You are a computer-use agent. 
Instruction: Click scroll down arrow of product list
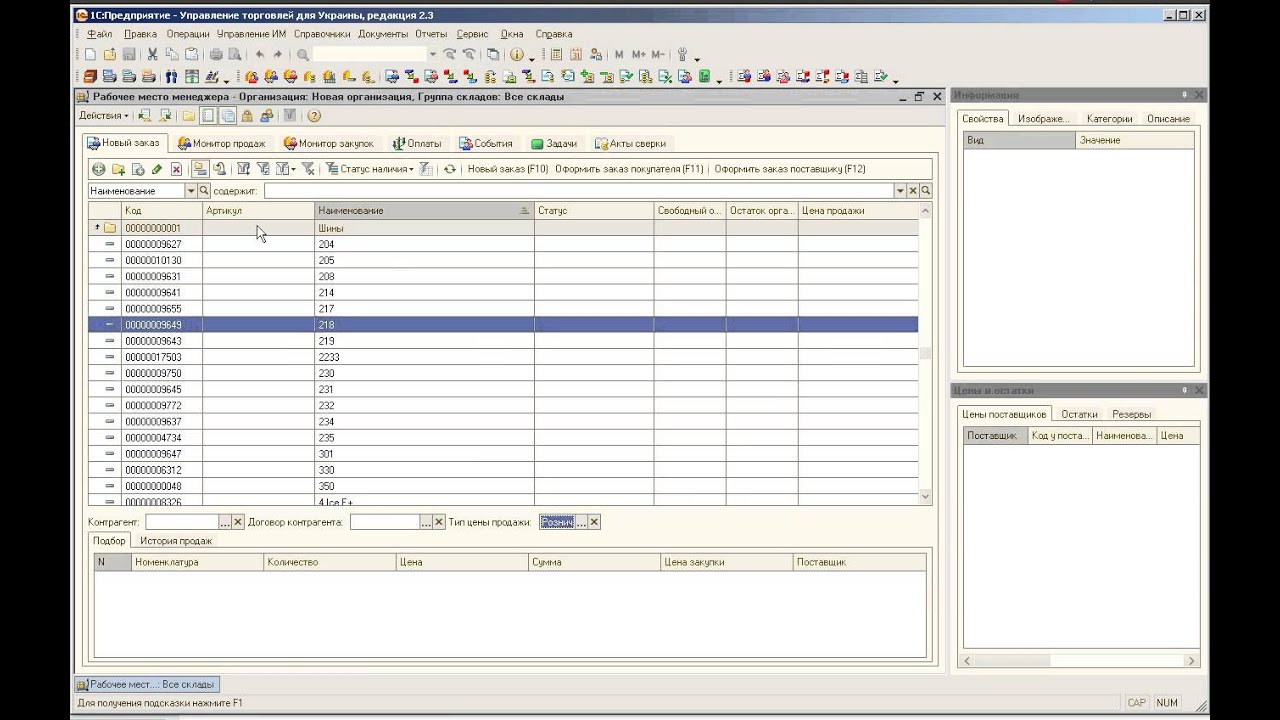925,496
